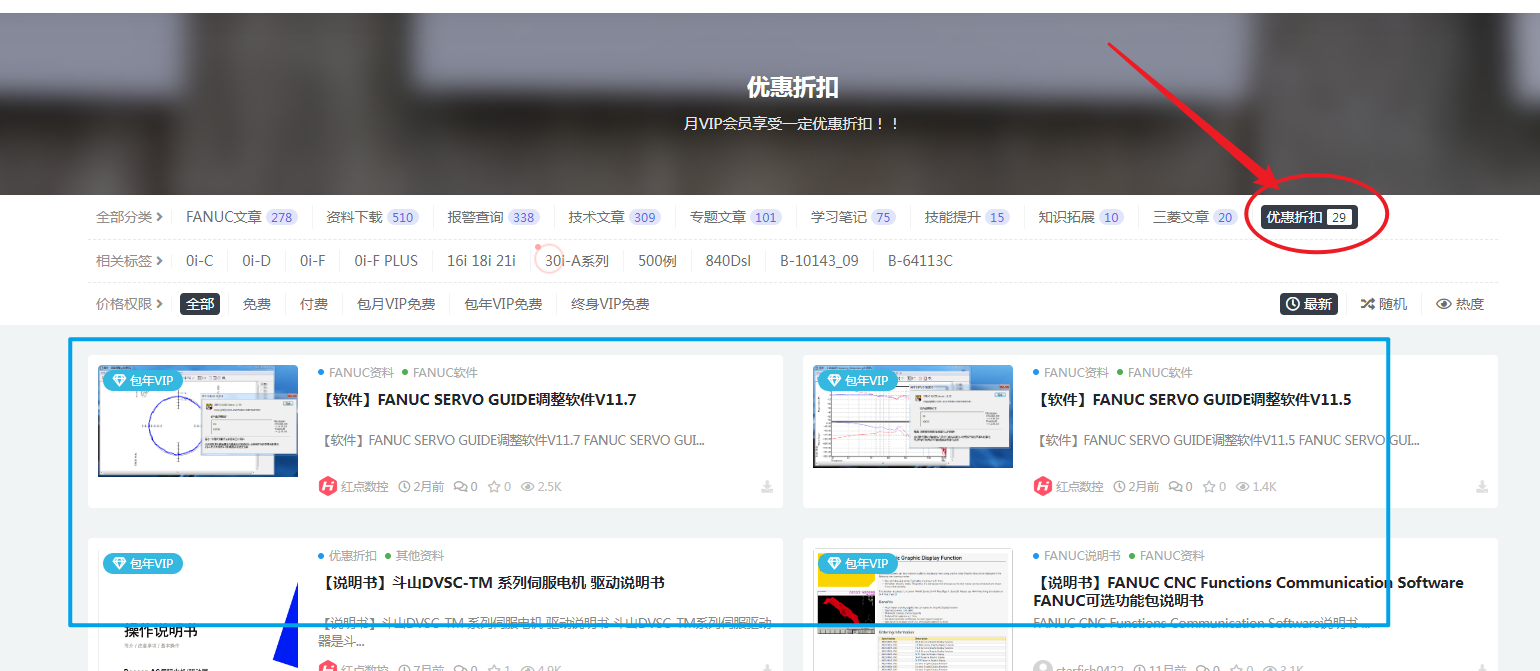Click the 500例 tag

point(657,261)
